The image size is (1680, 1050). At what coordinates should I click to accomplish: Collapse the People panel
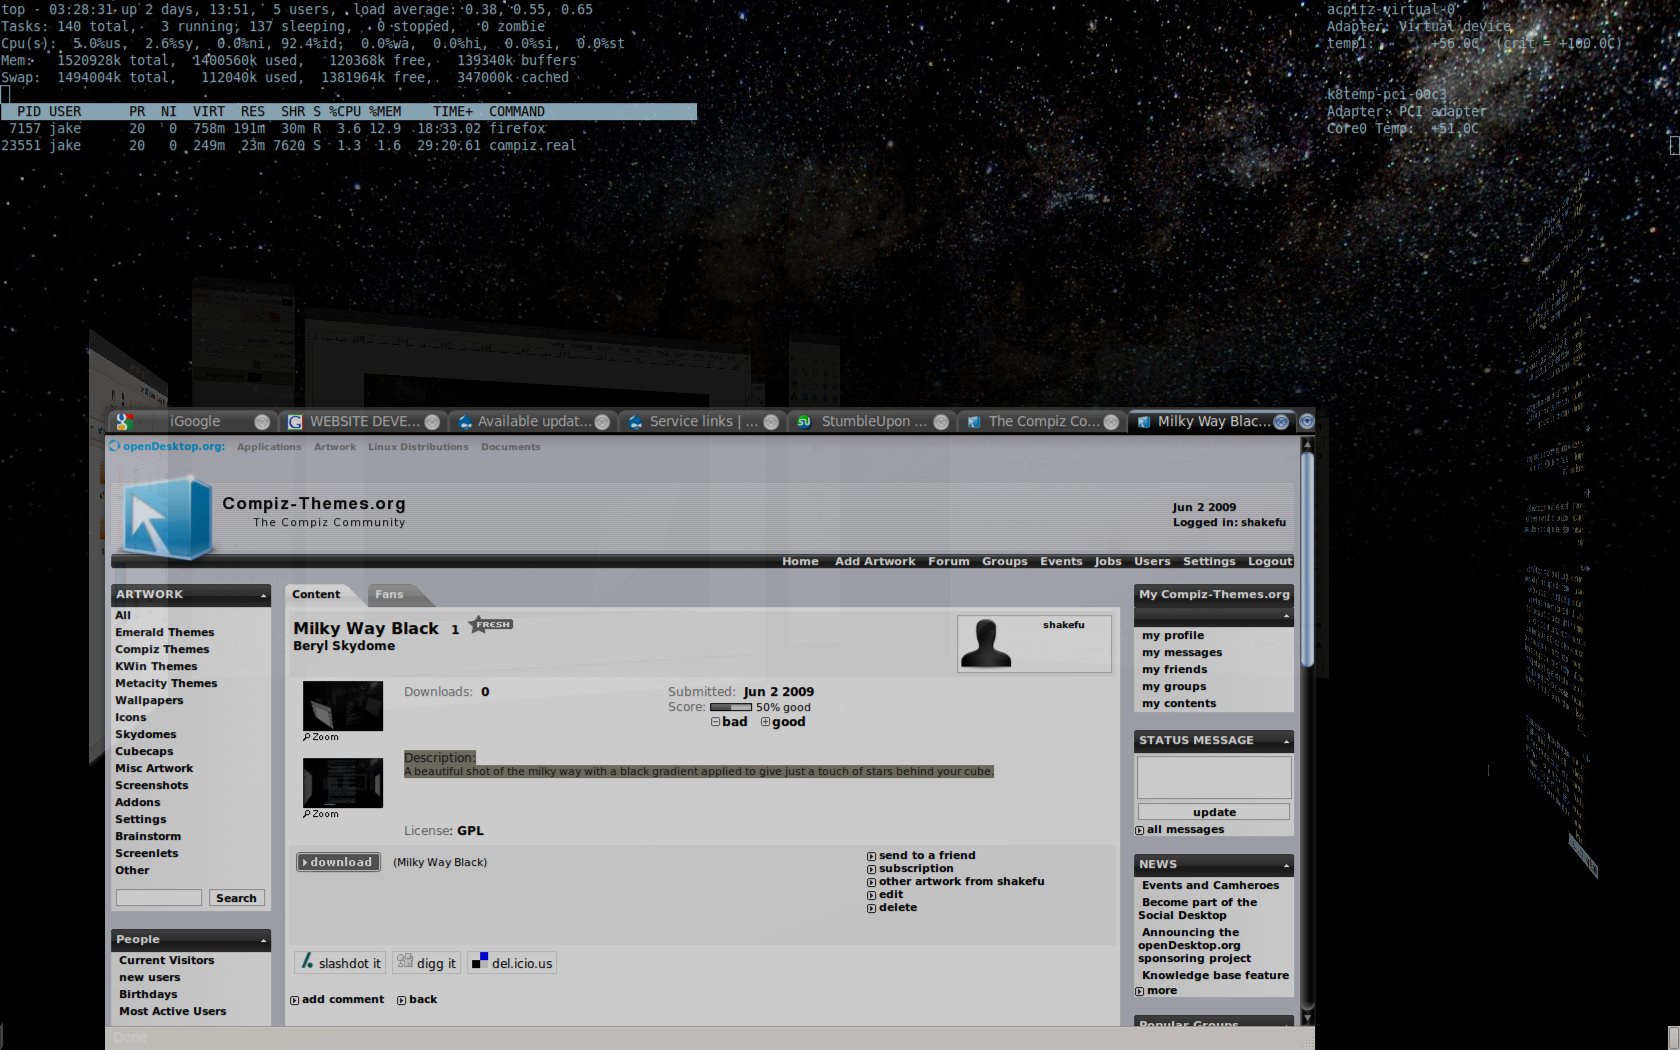pyautogui.click(x=264, y=941)
